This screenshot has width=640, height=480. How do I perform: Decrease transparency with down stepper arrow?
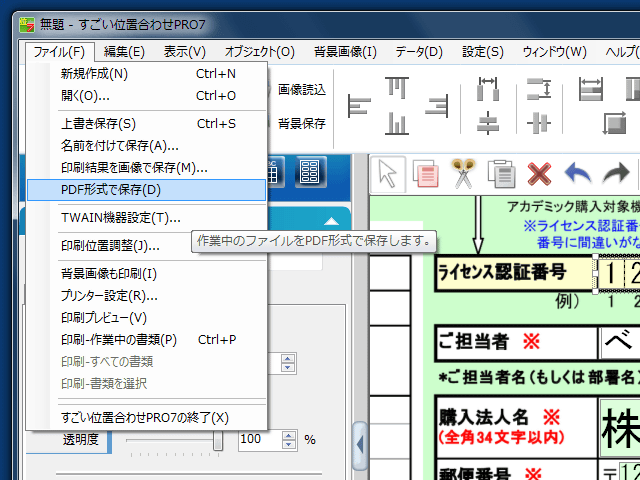(x=289, y=444)
